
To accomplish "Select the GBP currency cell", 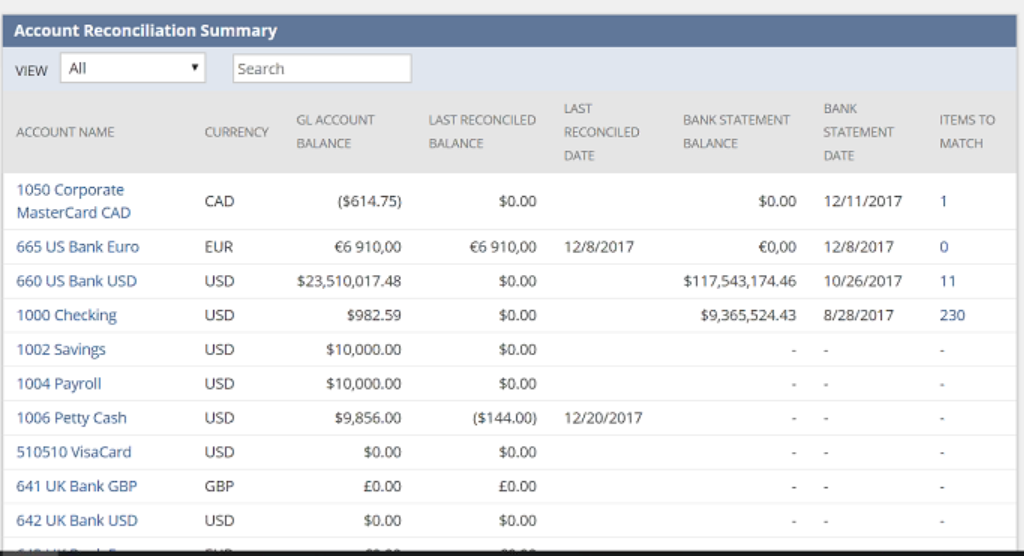I will [219, 486].
